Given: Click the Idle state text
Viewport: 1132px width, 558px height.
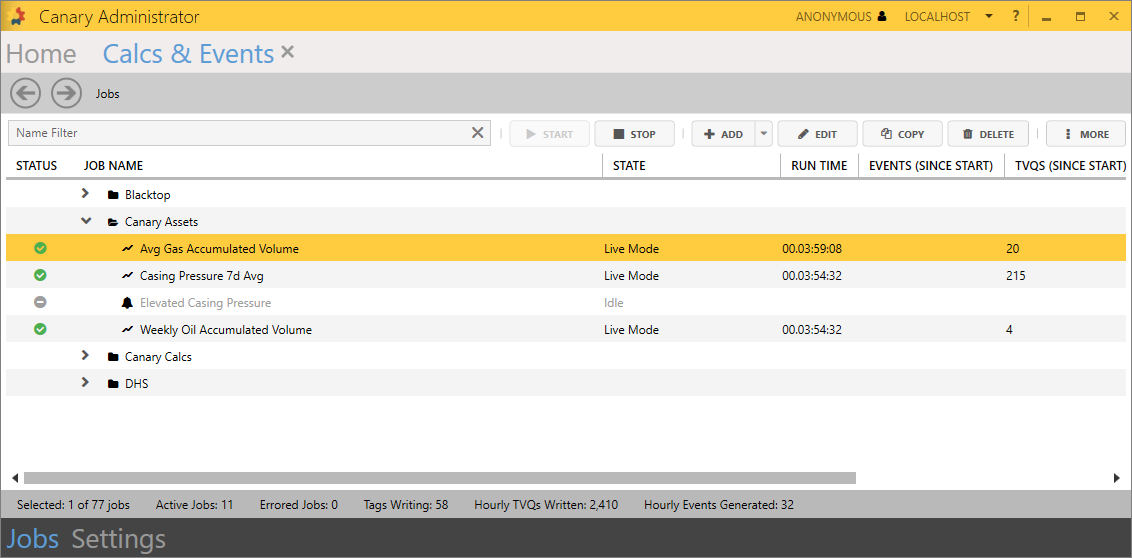Looking at the screenshot, I should click(x=614, y=303).
